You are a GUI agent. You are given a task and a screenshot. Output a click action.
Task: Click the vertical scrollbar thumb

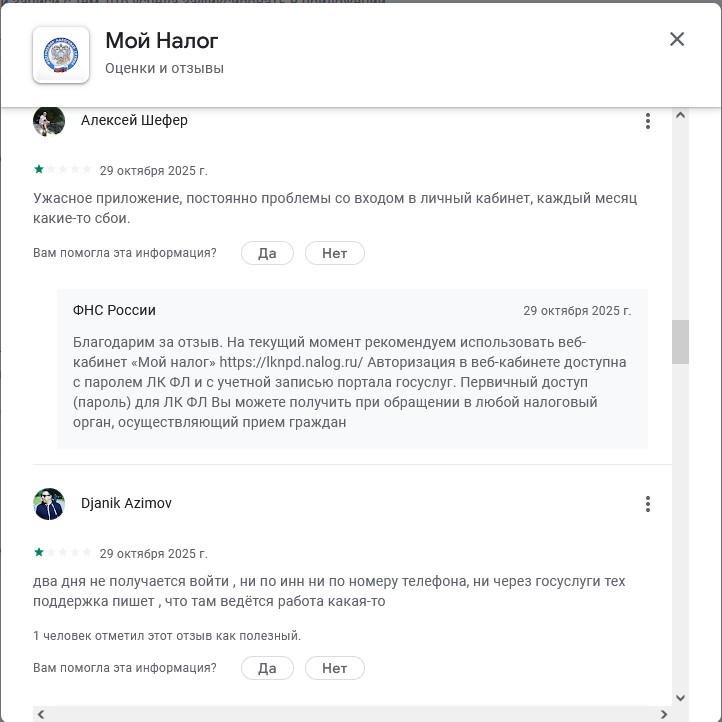[x=680, y=342]
